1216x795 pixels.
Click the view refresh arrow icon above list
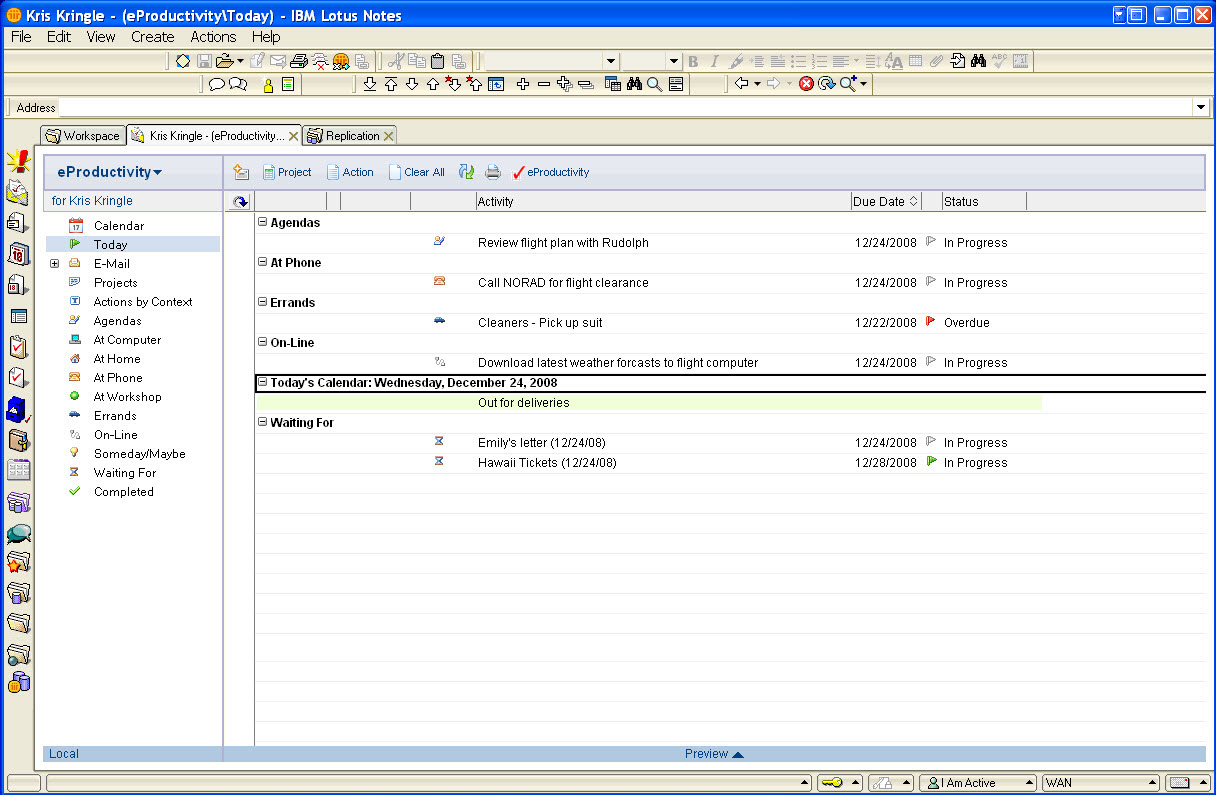pyautogui.click(x=239, y=202)
